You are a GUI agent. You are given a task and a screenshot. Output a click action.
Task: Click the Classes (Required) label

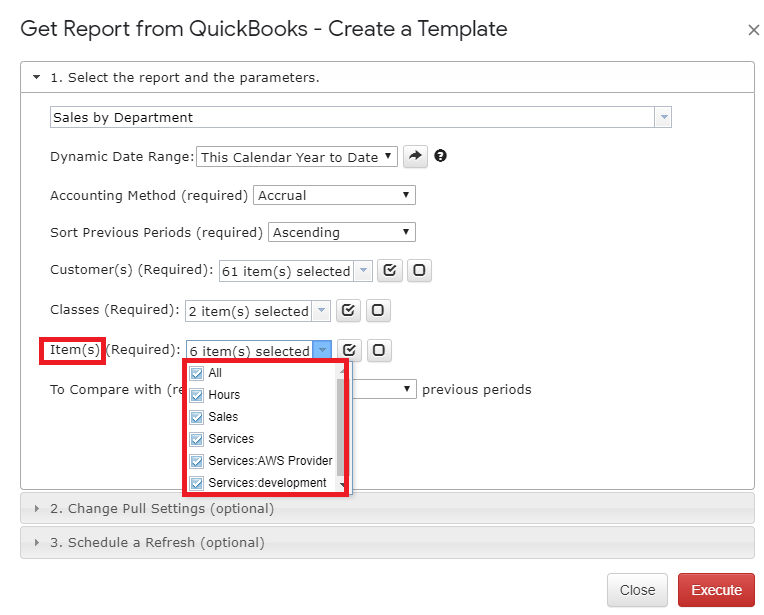(x=115, y=310)
